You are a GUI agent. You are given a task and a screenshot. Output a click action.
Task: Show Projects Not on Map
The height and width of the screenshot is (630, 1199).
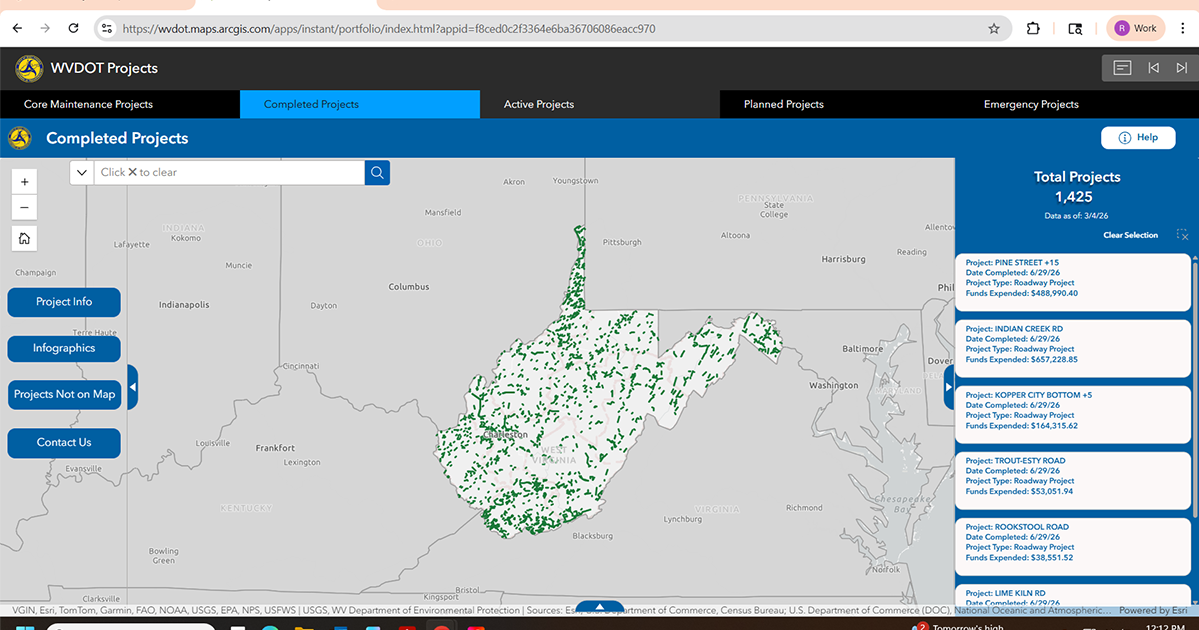(64, 395)
